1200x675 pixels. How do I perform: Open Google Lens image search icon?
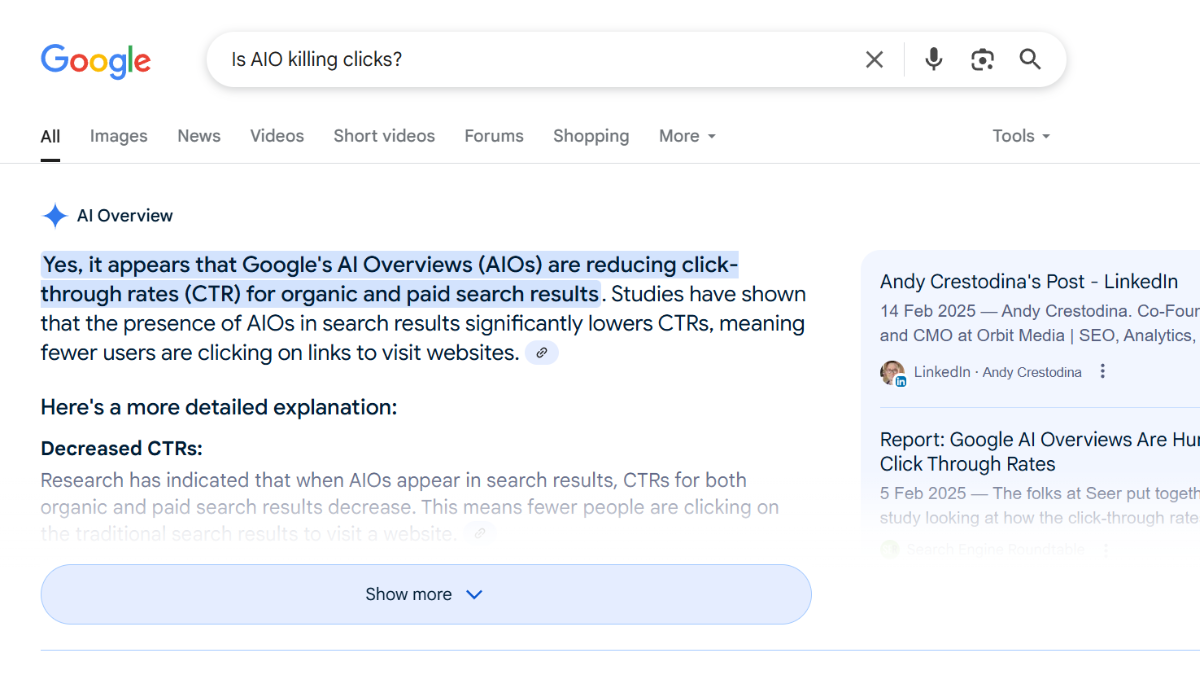click(x=982, y=60)
